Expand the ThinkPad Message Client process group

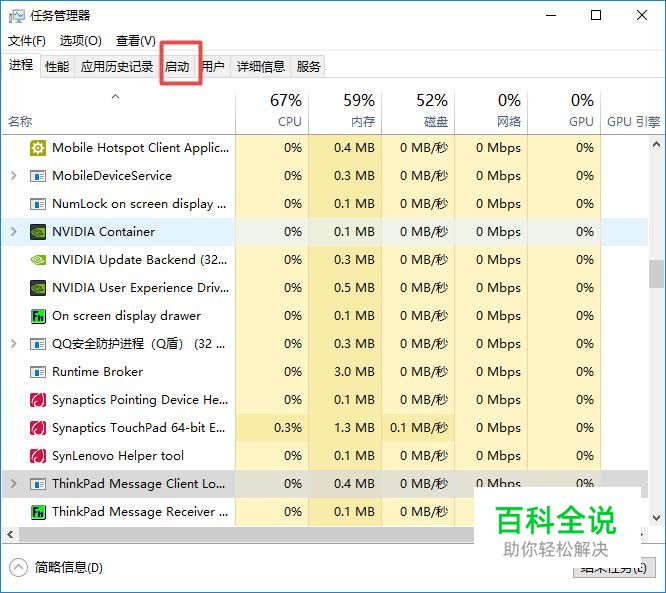(14, 483)
